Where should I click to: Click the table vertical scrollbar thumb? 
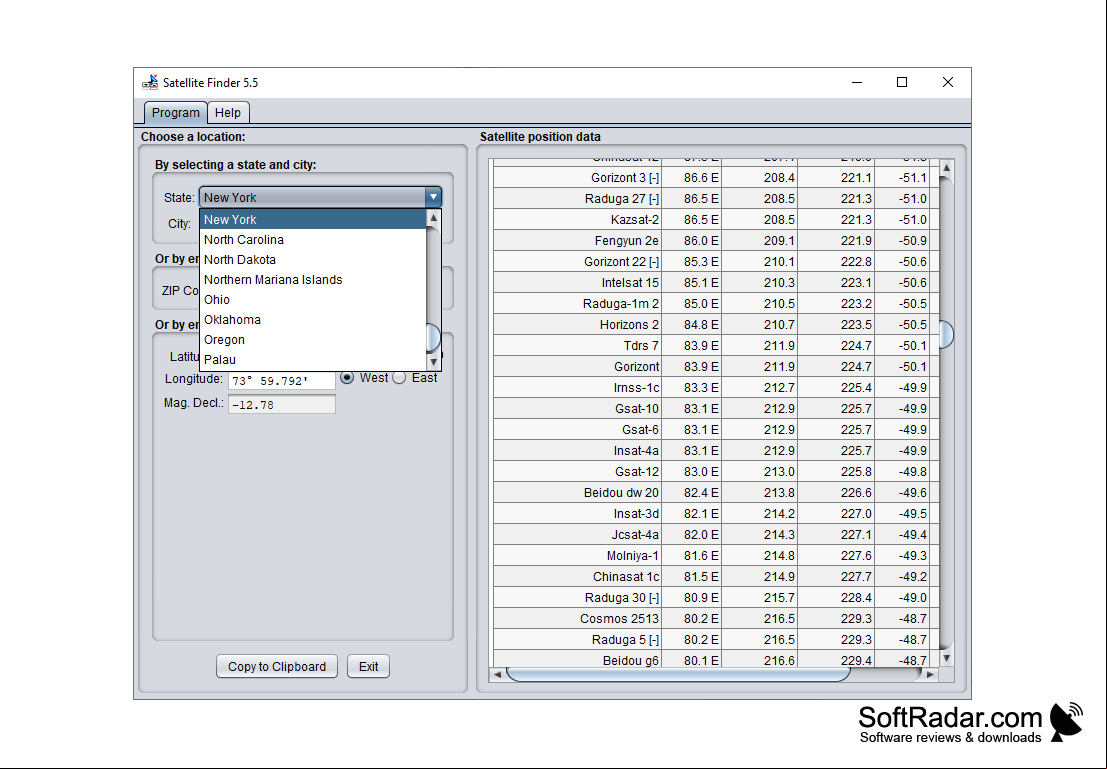[x=947, y=334]
